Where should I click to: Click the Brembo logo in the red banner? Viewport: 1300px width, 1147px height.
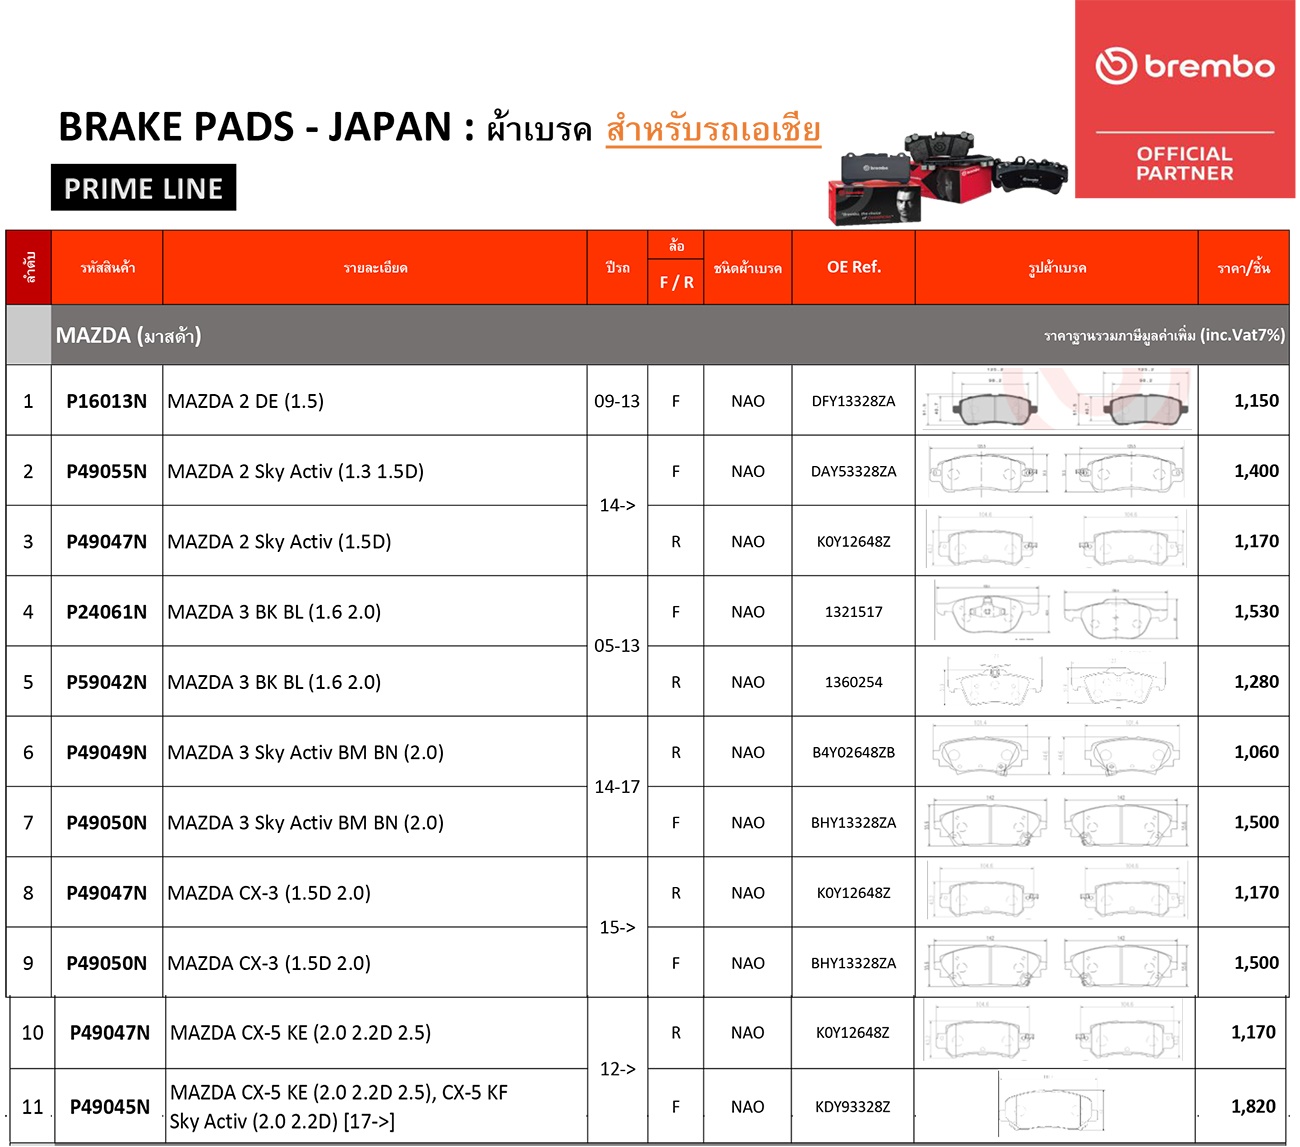click(1185, 66)
